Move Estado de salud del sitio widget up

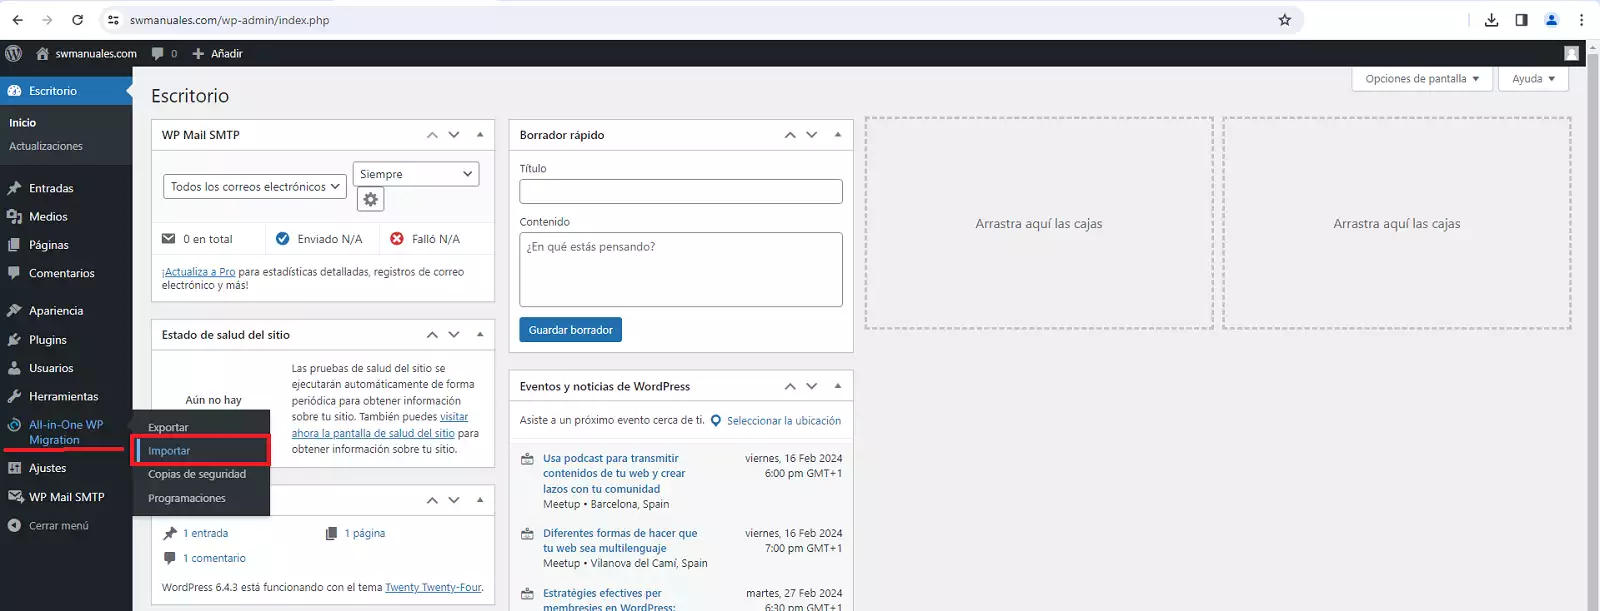pyautogui.click(x=432, y=335)
